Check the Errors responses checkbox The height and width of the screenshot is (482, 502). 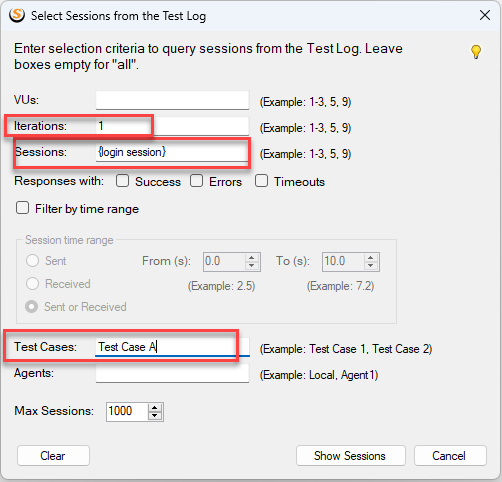tap(196, 181)
